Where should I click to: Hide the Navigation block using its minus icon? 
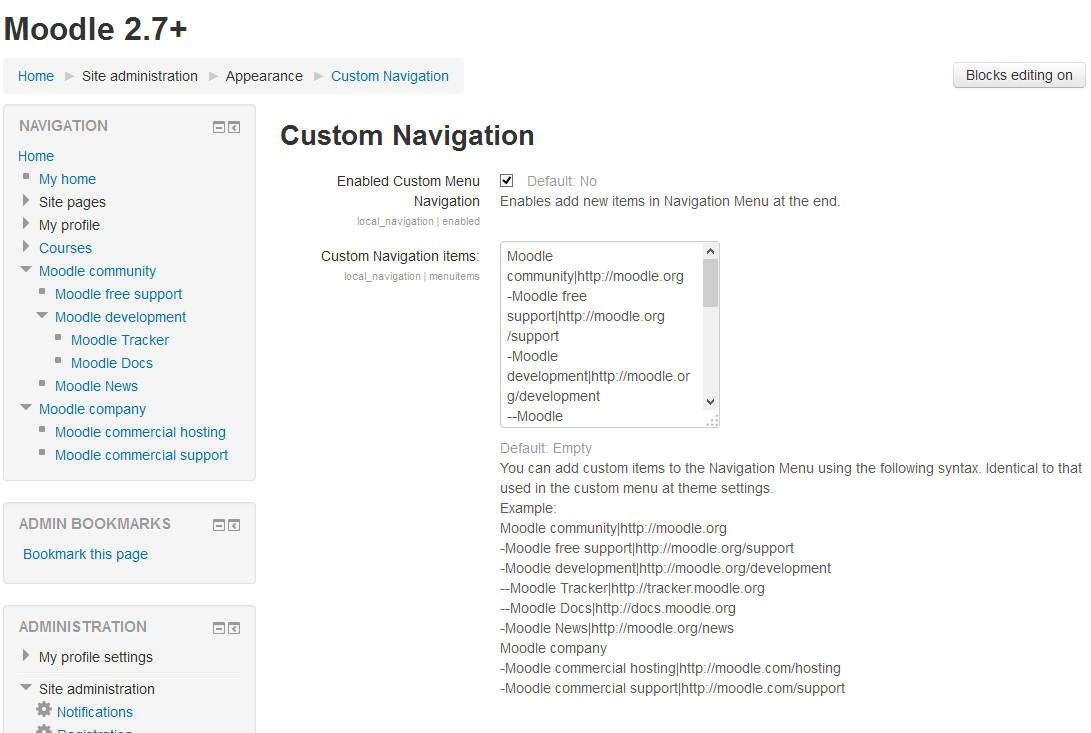coord(219,127)
